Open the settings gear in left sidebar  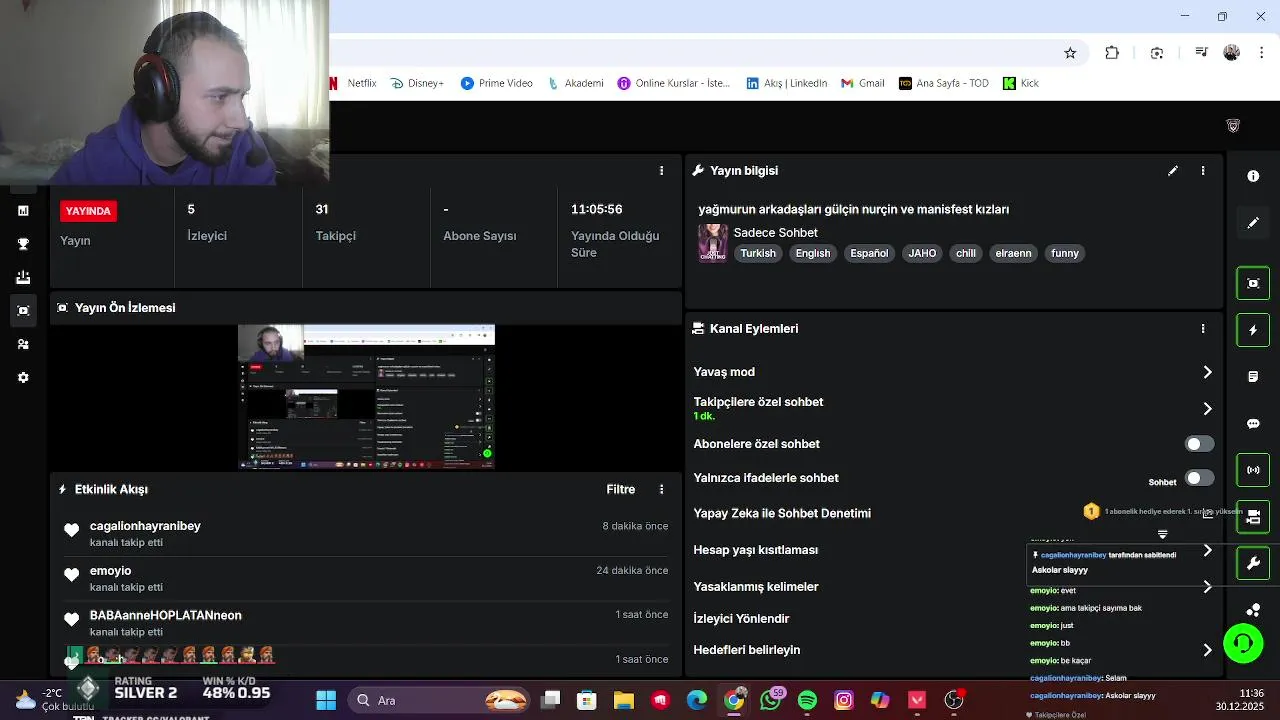point(23,378)
